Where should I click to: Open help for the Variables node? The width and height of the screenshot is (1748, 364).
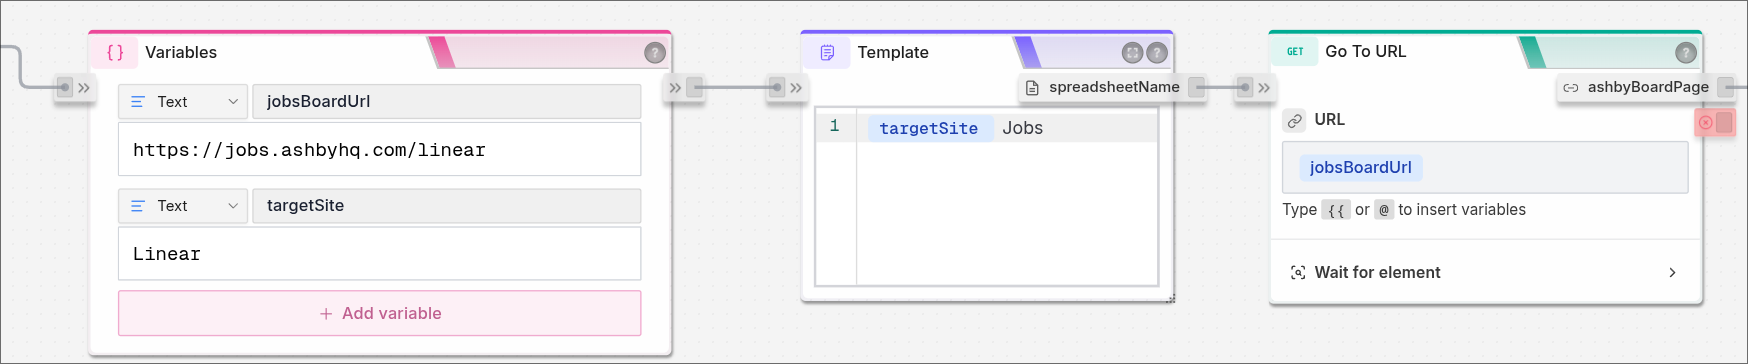pyautogui.click(x=655, y=53)
